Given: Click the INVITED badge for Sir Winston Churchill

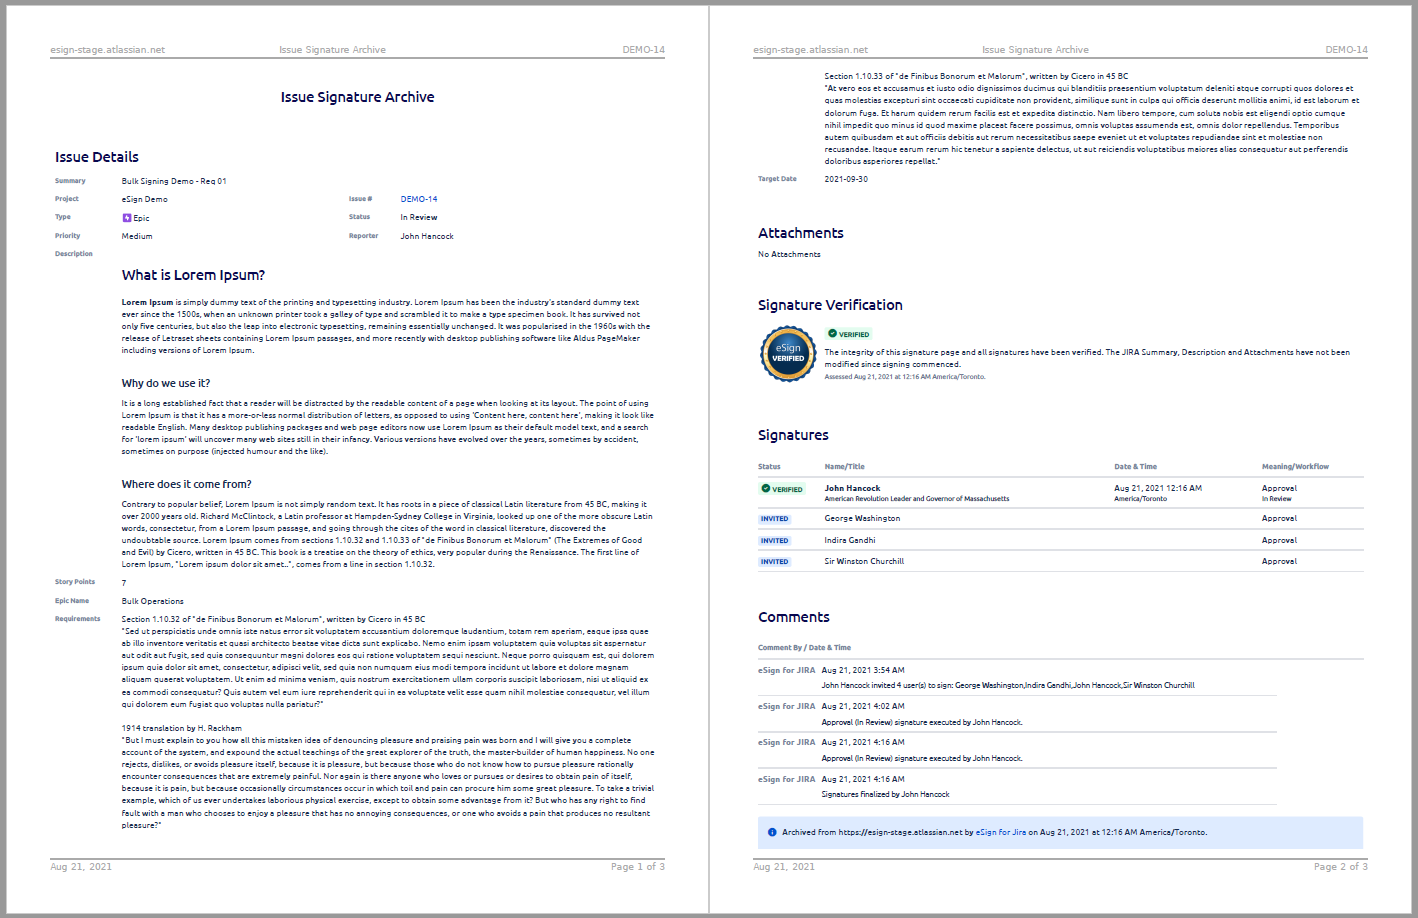Looking at the screenshot, I should click(774, 562).
